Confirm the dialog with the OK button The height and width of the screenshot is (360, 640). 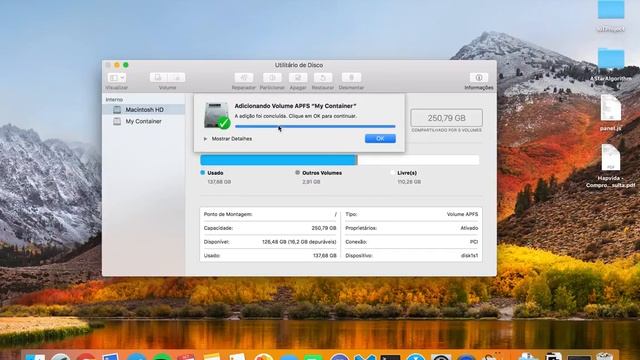[380, 139]
